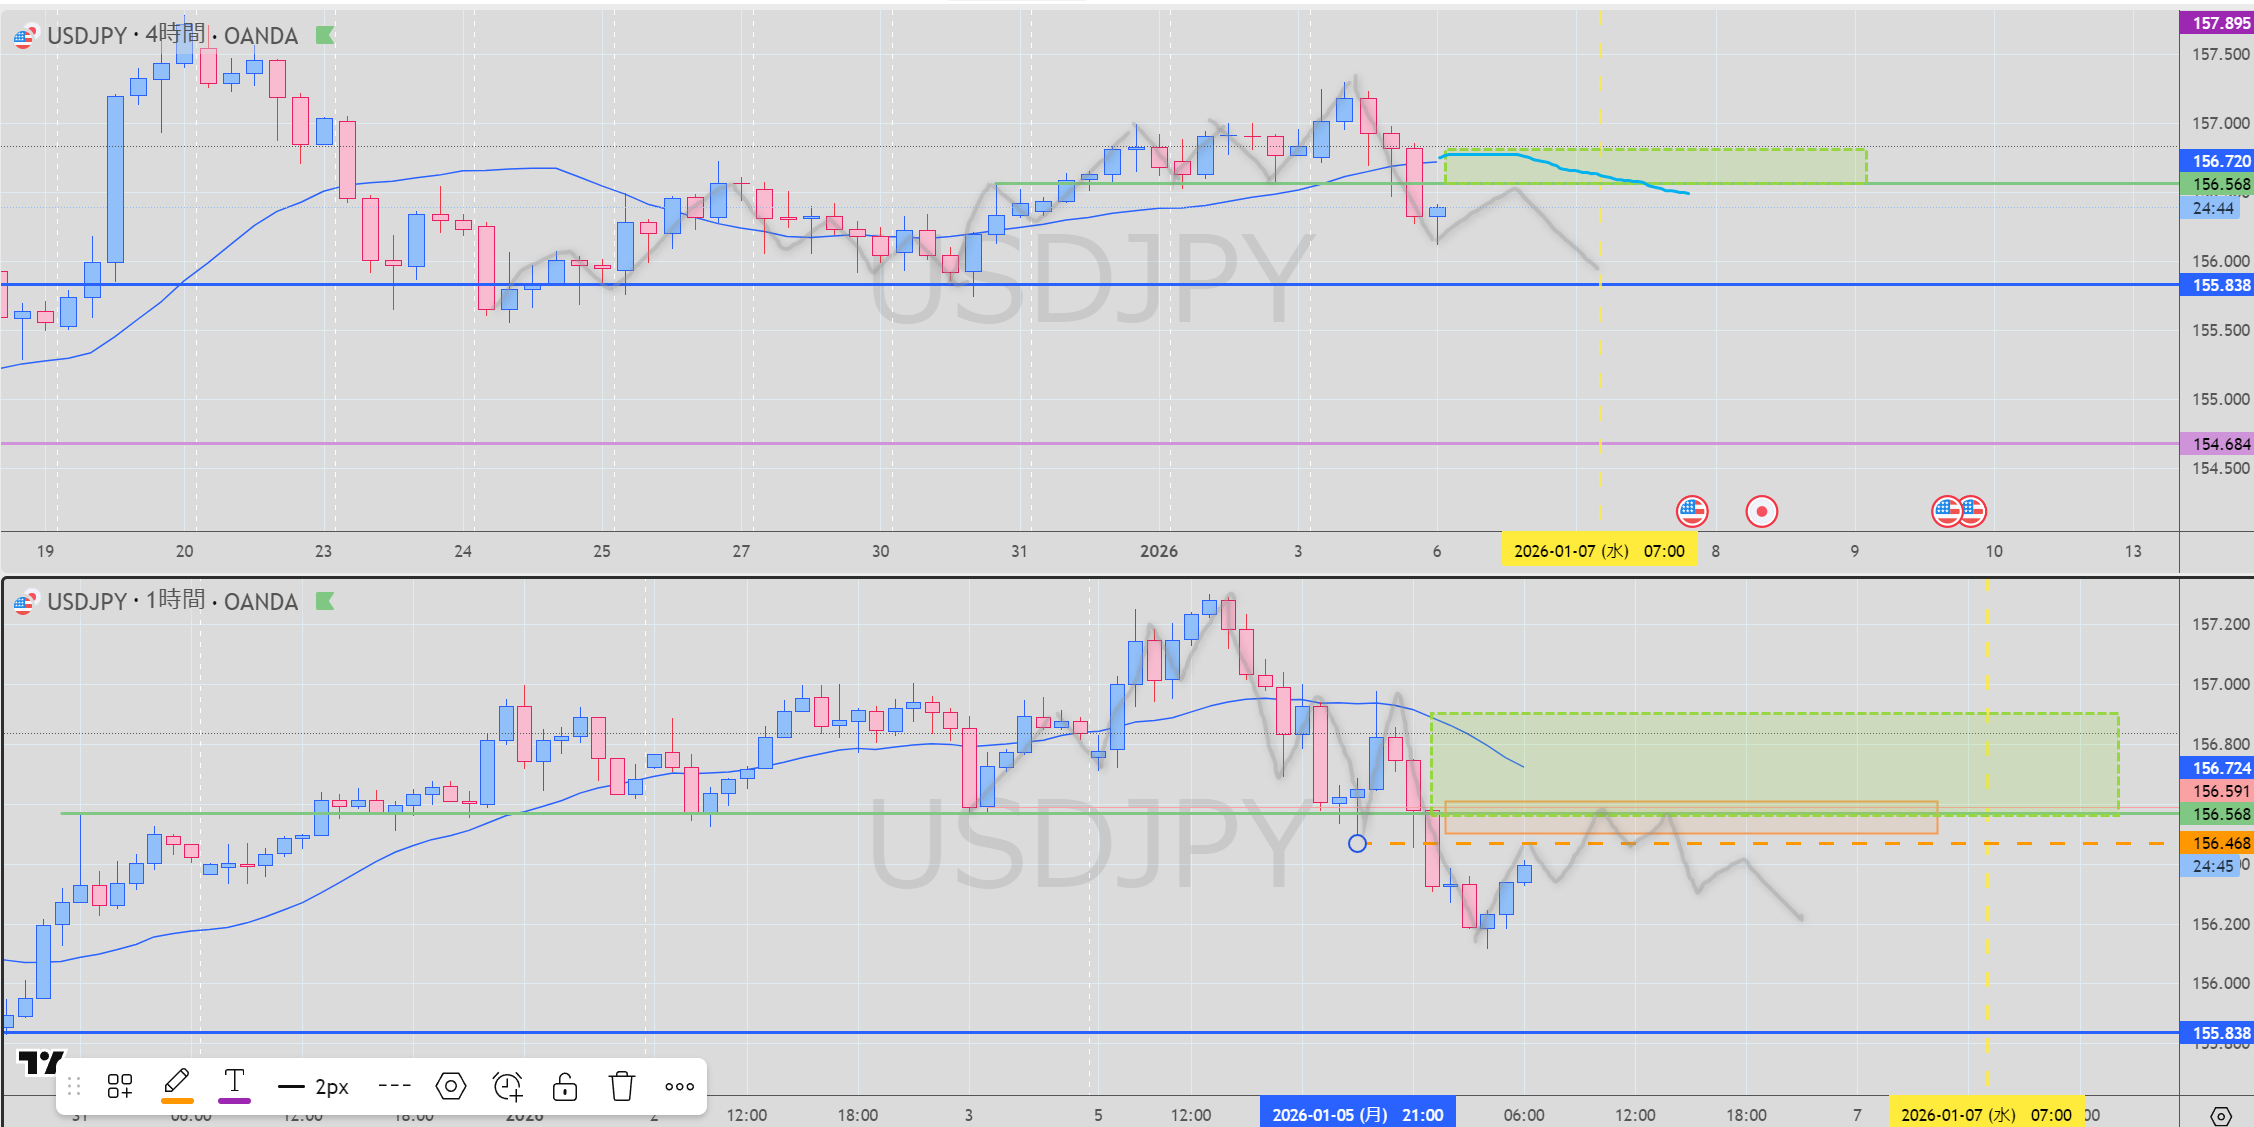Click the USDJPY 1時間 chart title
This screenshot has width=2254, height=1127.
click(x=172, y=601)
